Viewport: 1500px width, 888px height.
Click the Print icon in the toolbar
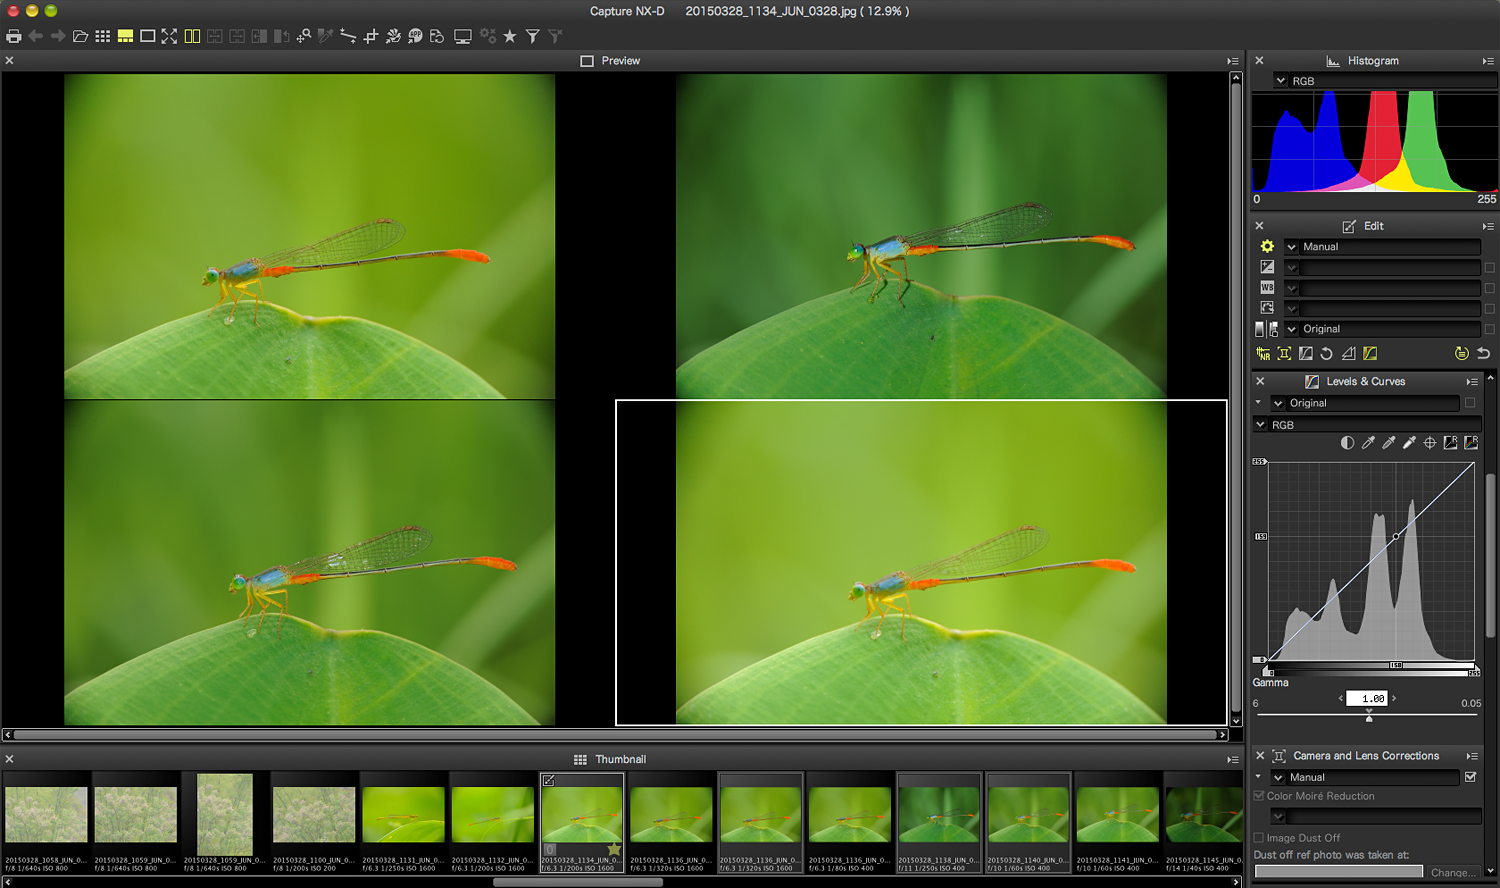(x=13, y=36)
